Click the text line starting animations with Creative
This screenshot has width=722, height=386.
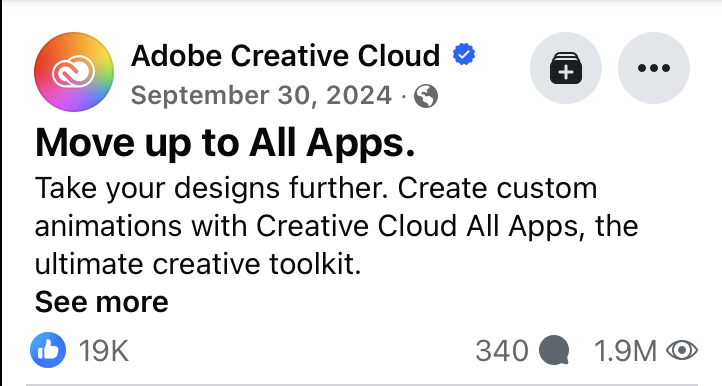point(337,227)
